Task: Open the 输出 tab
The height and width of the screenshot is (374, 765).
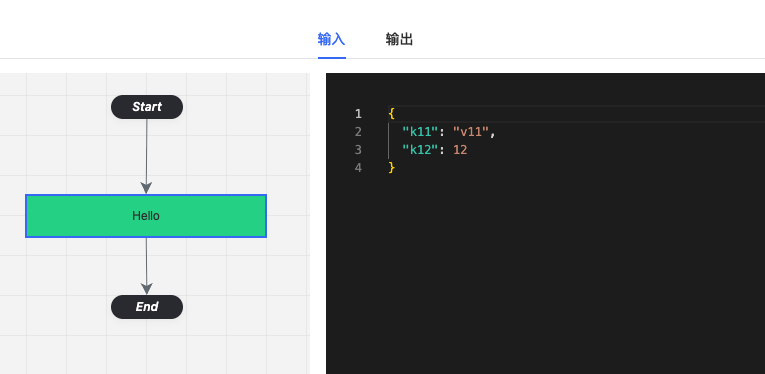Action: pyautogui.click(x=400, y=39)
